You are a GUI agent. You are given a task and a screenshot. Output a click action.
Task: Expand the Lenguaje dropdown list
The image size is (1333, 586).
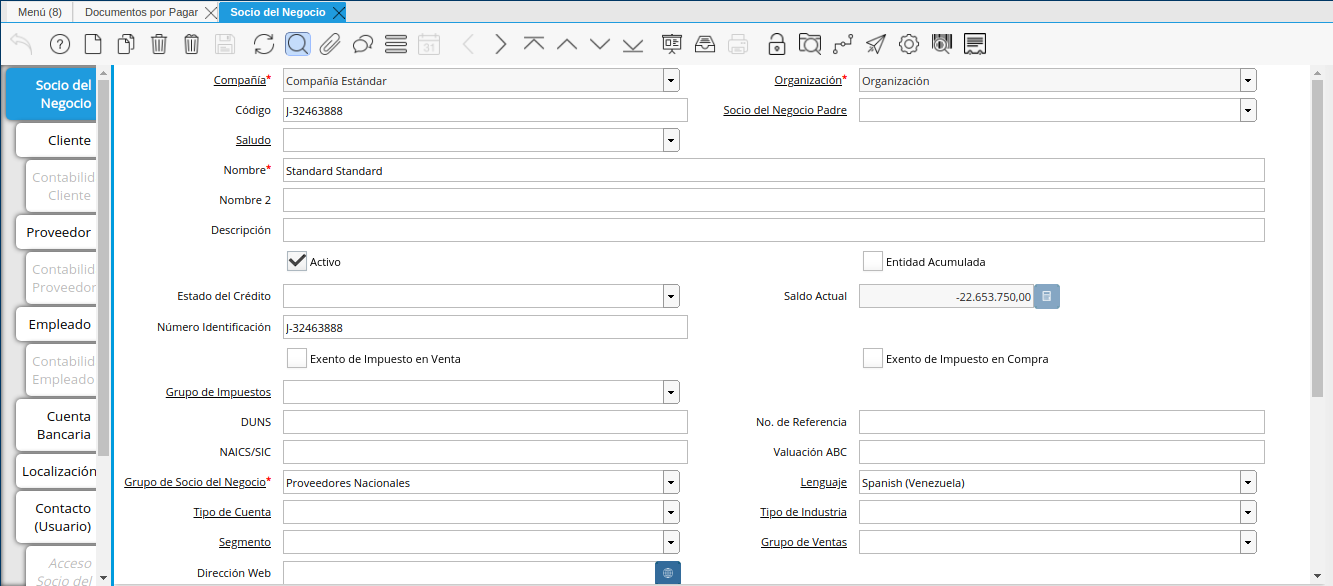click(x=1247, y=483)
